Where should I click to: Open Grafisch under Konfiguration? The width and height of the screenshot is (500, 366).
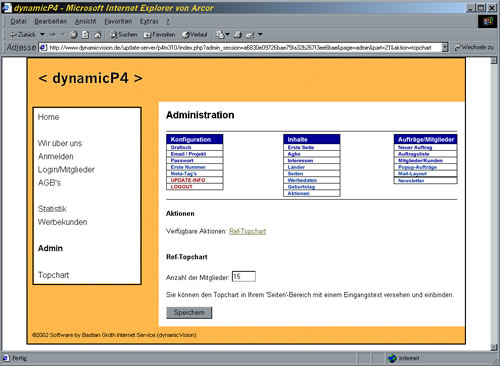(x=181, y=147)
